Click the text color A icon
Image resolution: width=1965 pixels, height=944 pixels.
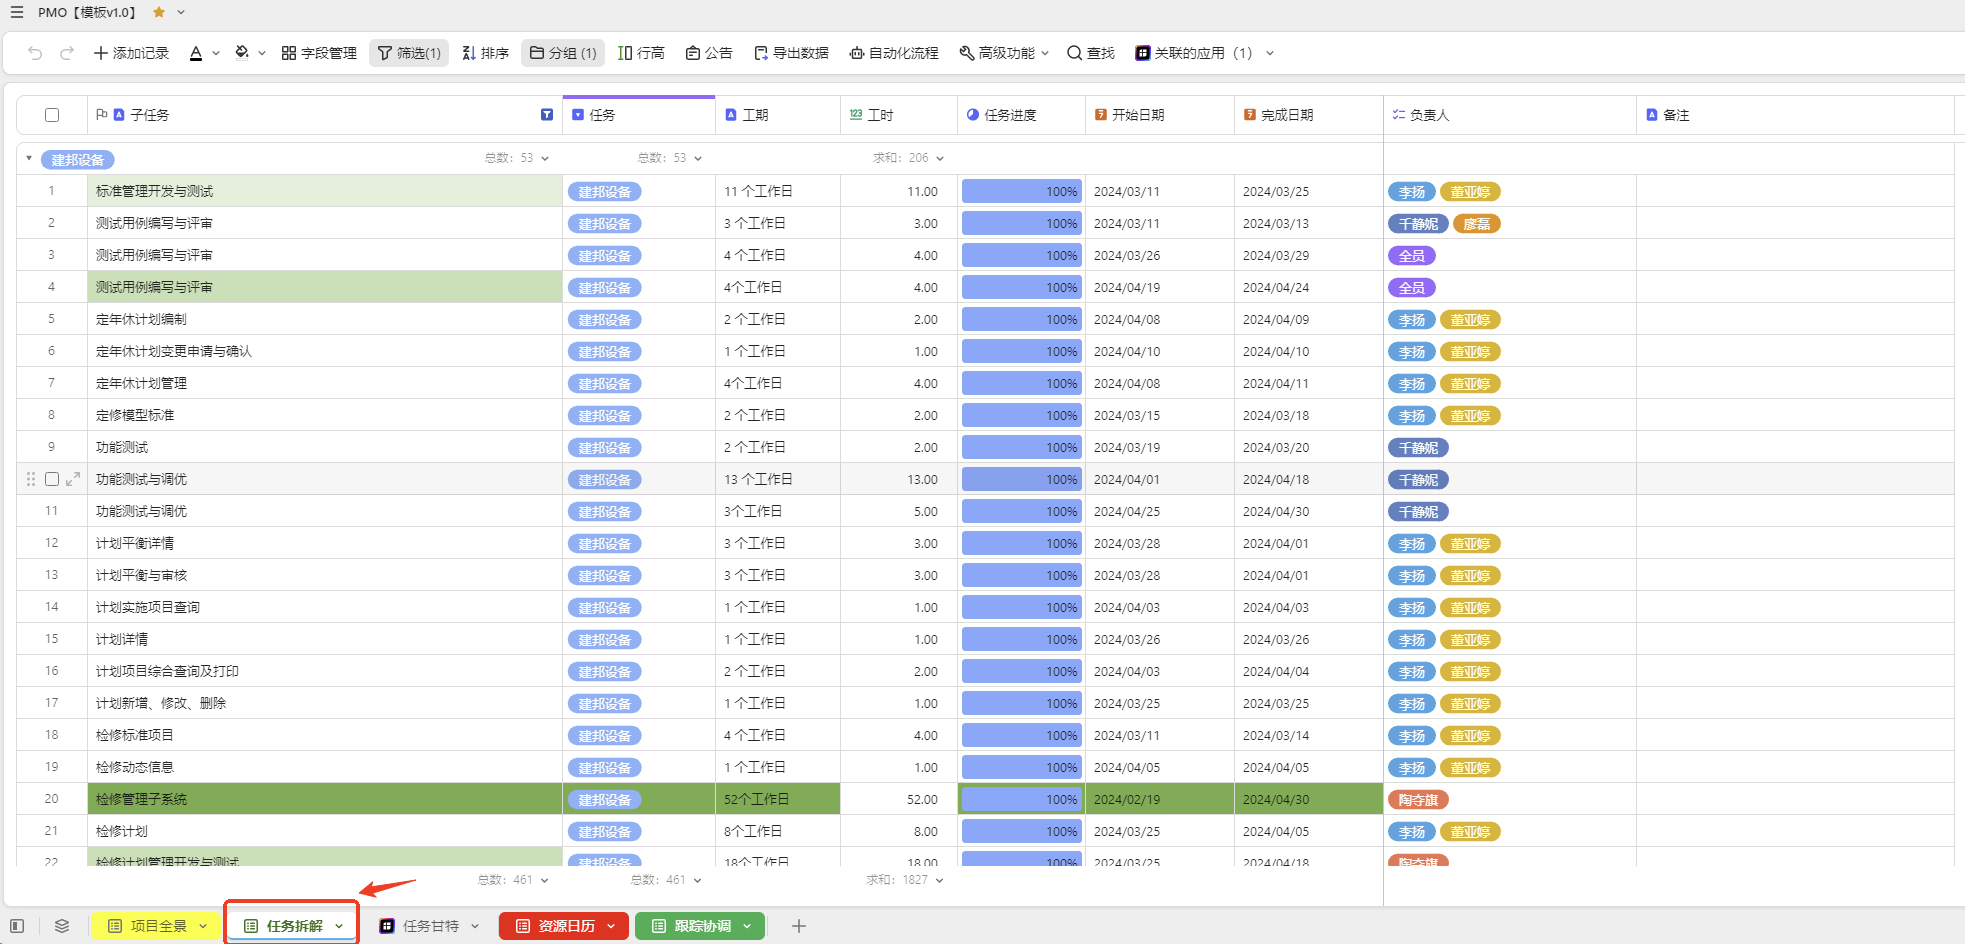196,53
